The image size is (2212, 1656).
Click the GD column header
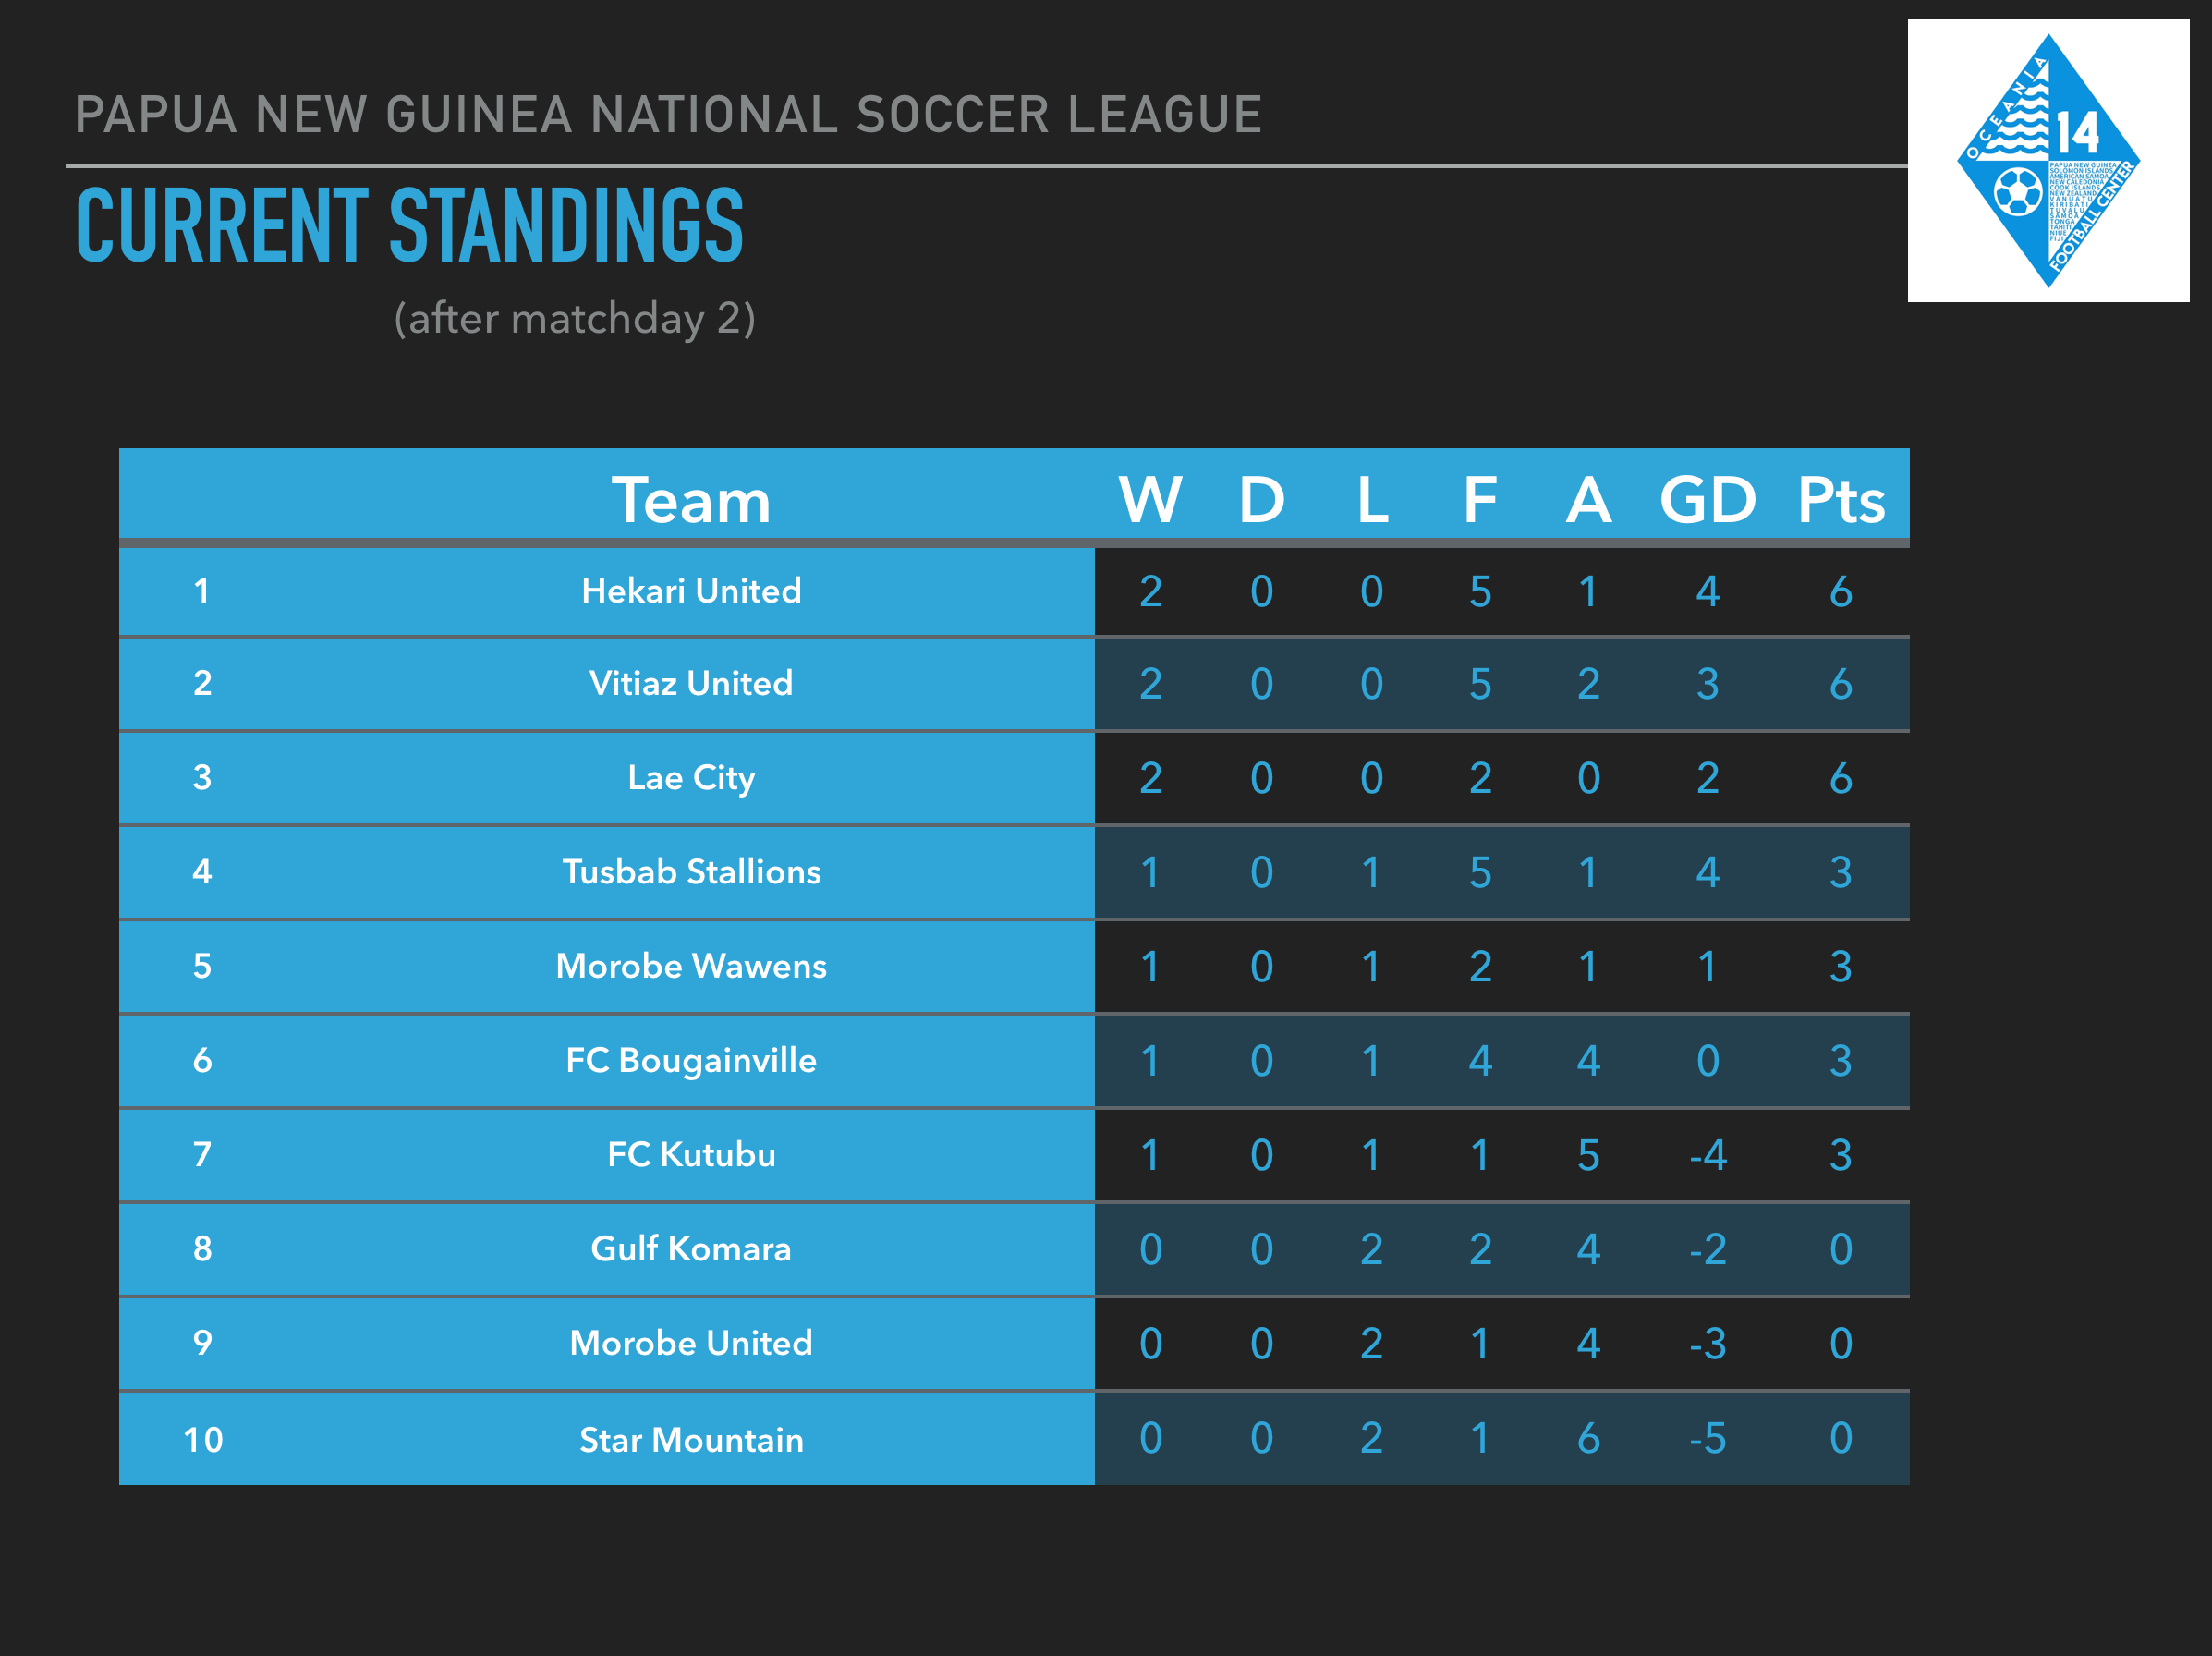coord(1707,499)
